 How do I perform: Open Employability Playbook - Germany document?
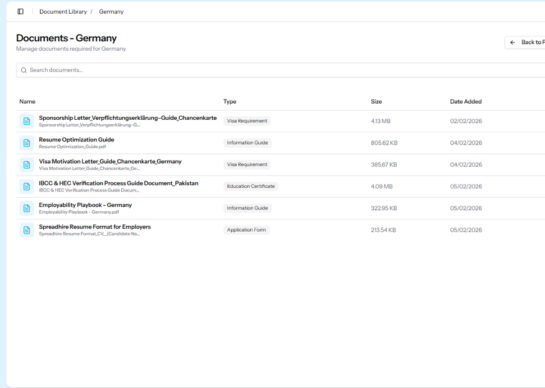[x=85, y=205]
